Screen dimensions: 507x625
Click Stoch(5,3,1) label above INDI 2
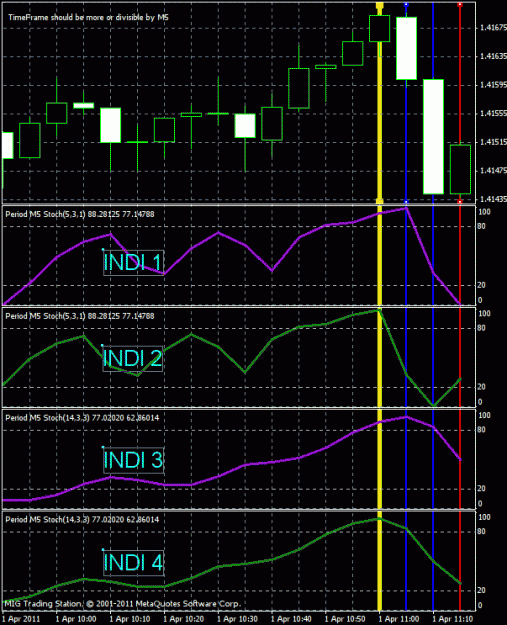coord(80,316)
